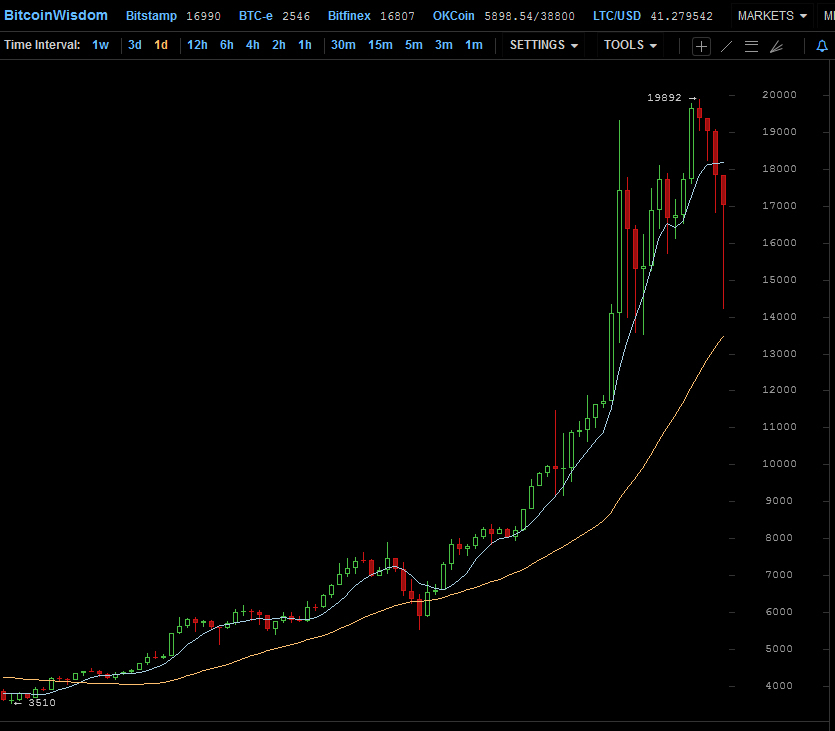Choose the 15m time interval
Viewport: 835px width, 731px height.
pyautogui.click(x=380, y=45)
